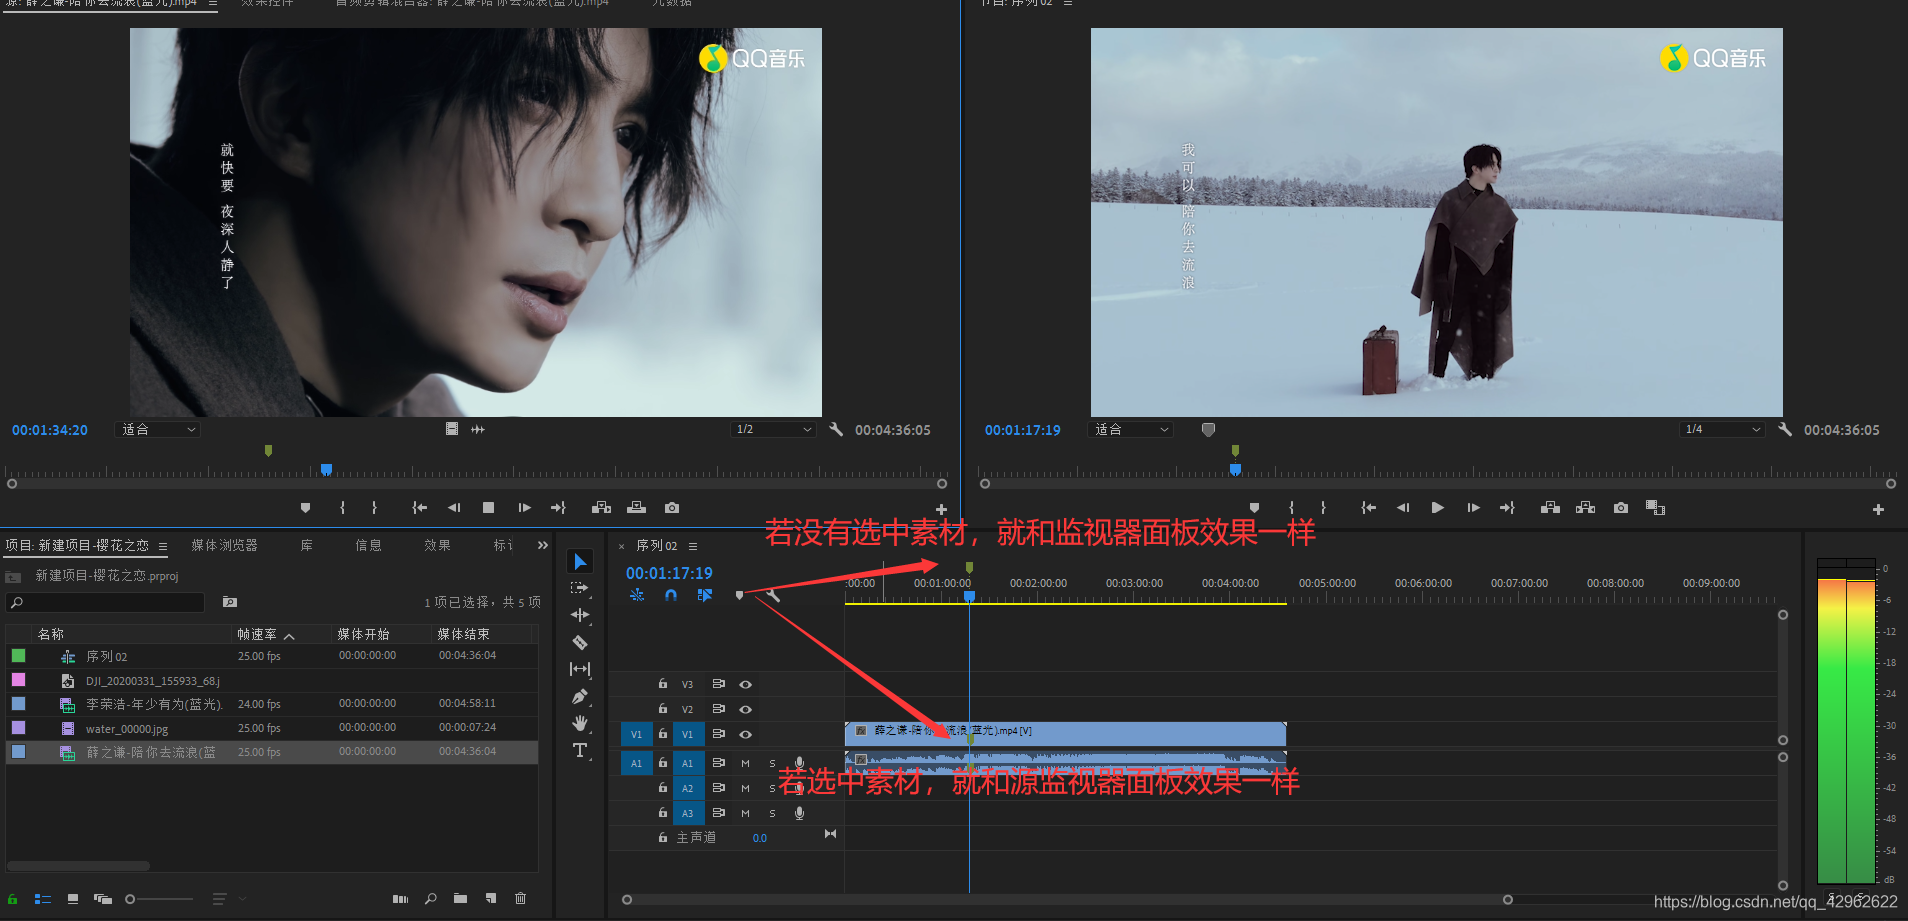Viewport: 1908px width, 921px height.
Task: Toggle V3 track output eye
Action: coord(745,684)
